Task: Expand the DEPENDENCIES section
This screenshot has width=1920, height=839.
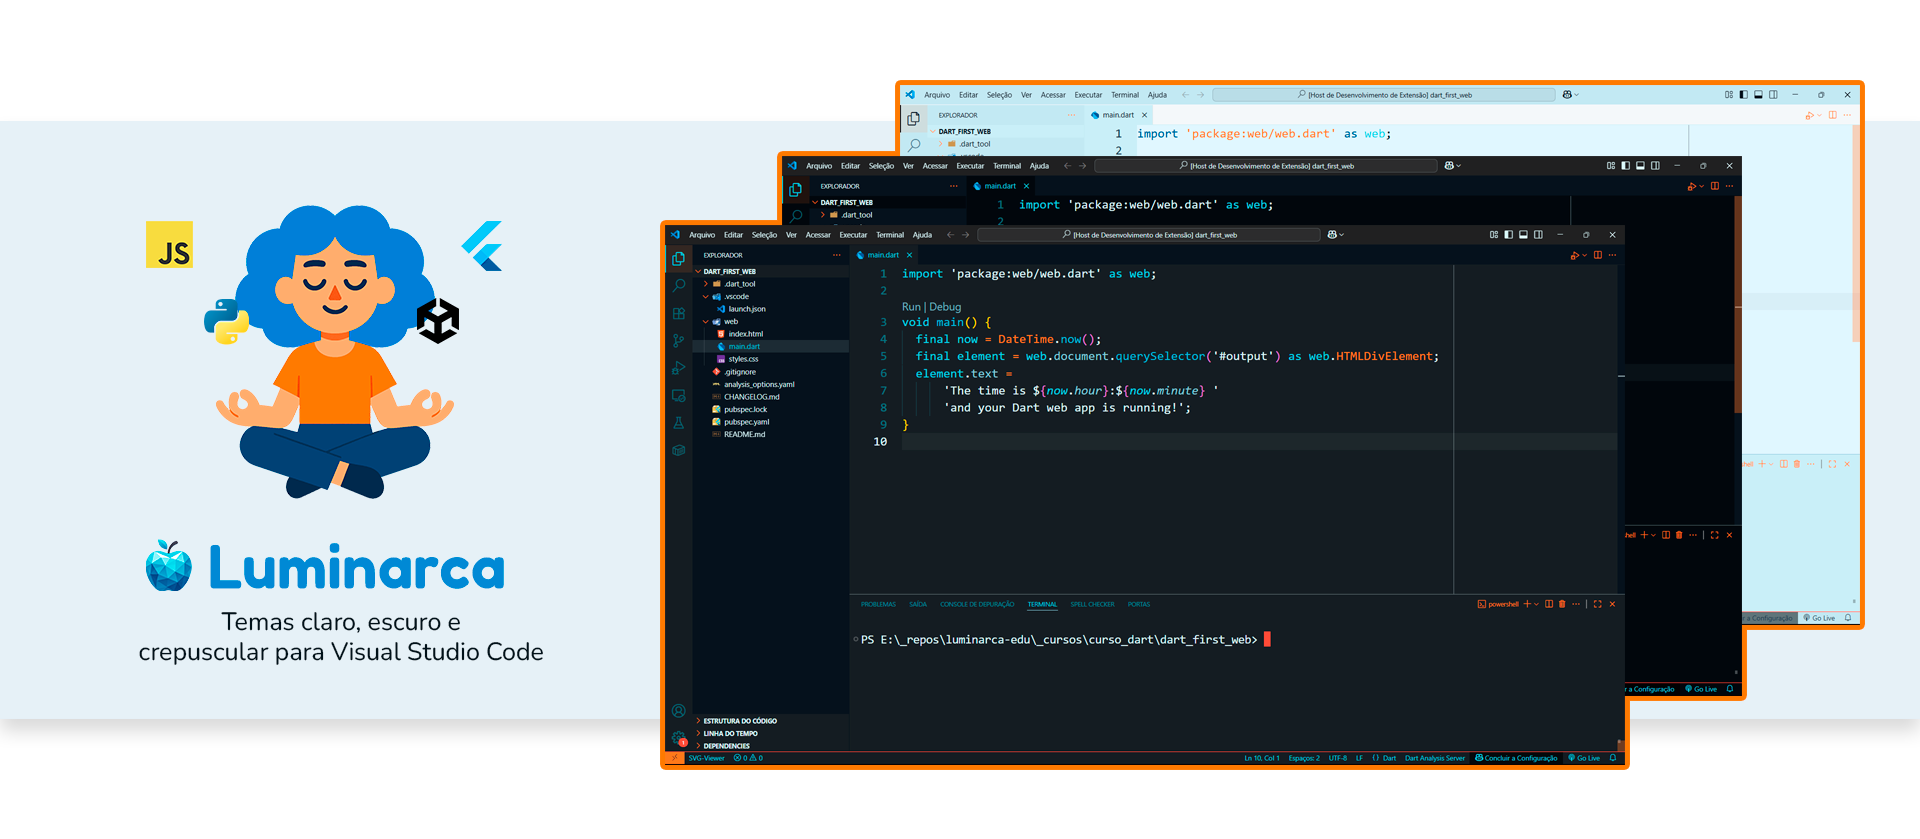Action: [771, 745]
